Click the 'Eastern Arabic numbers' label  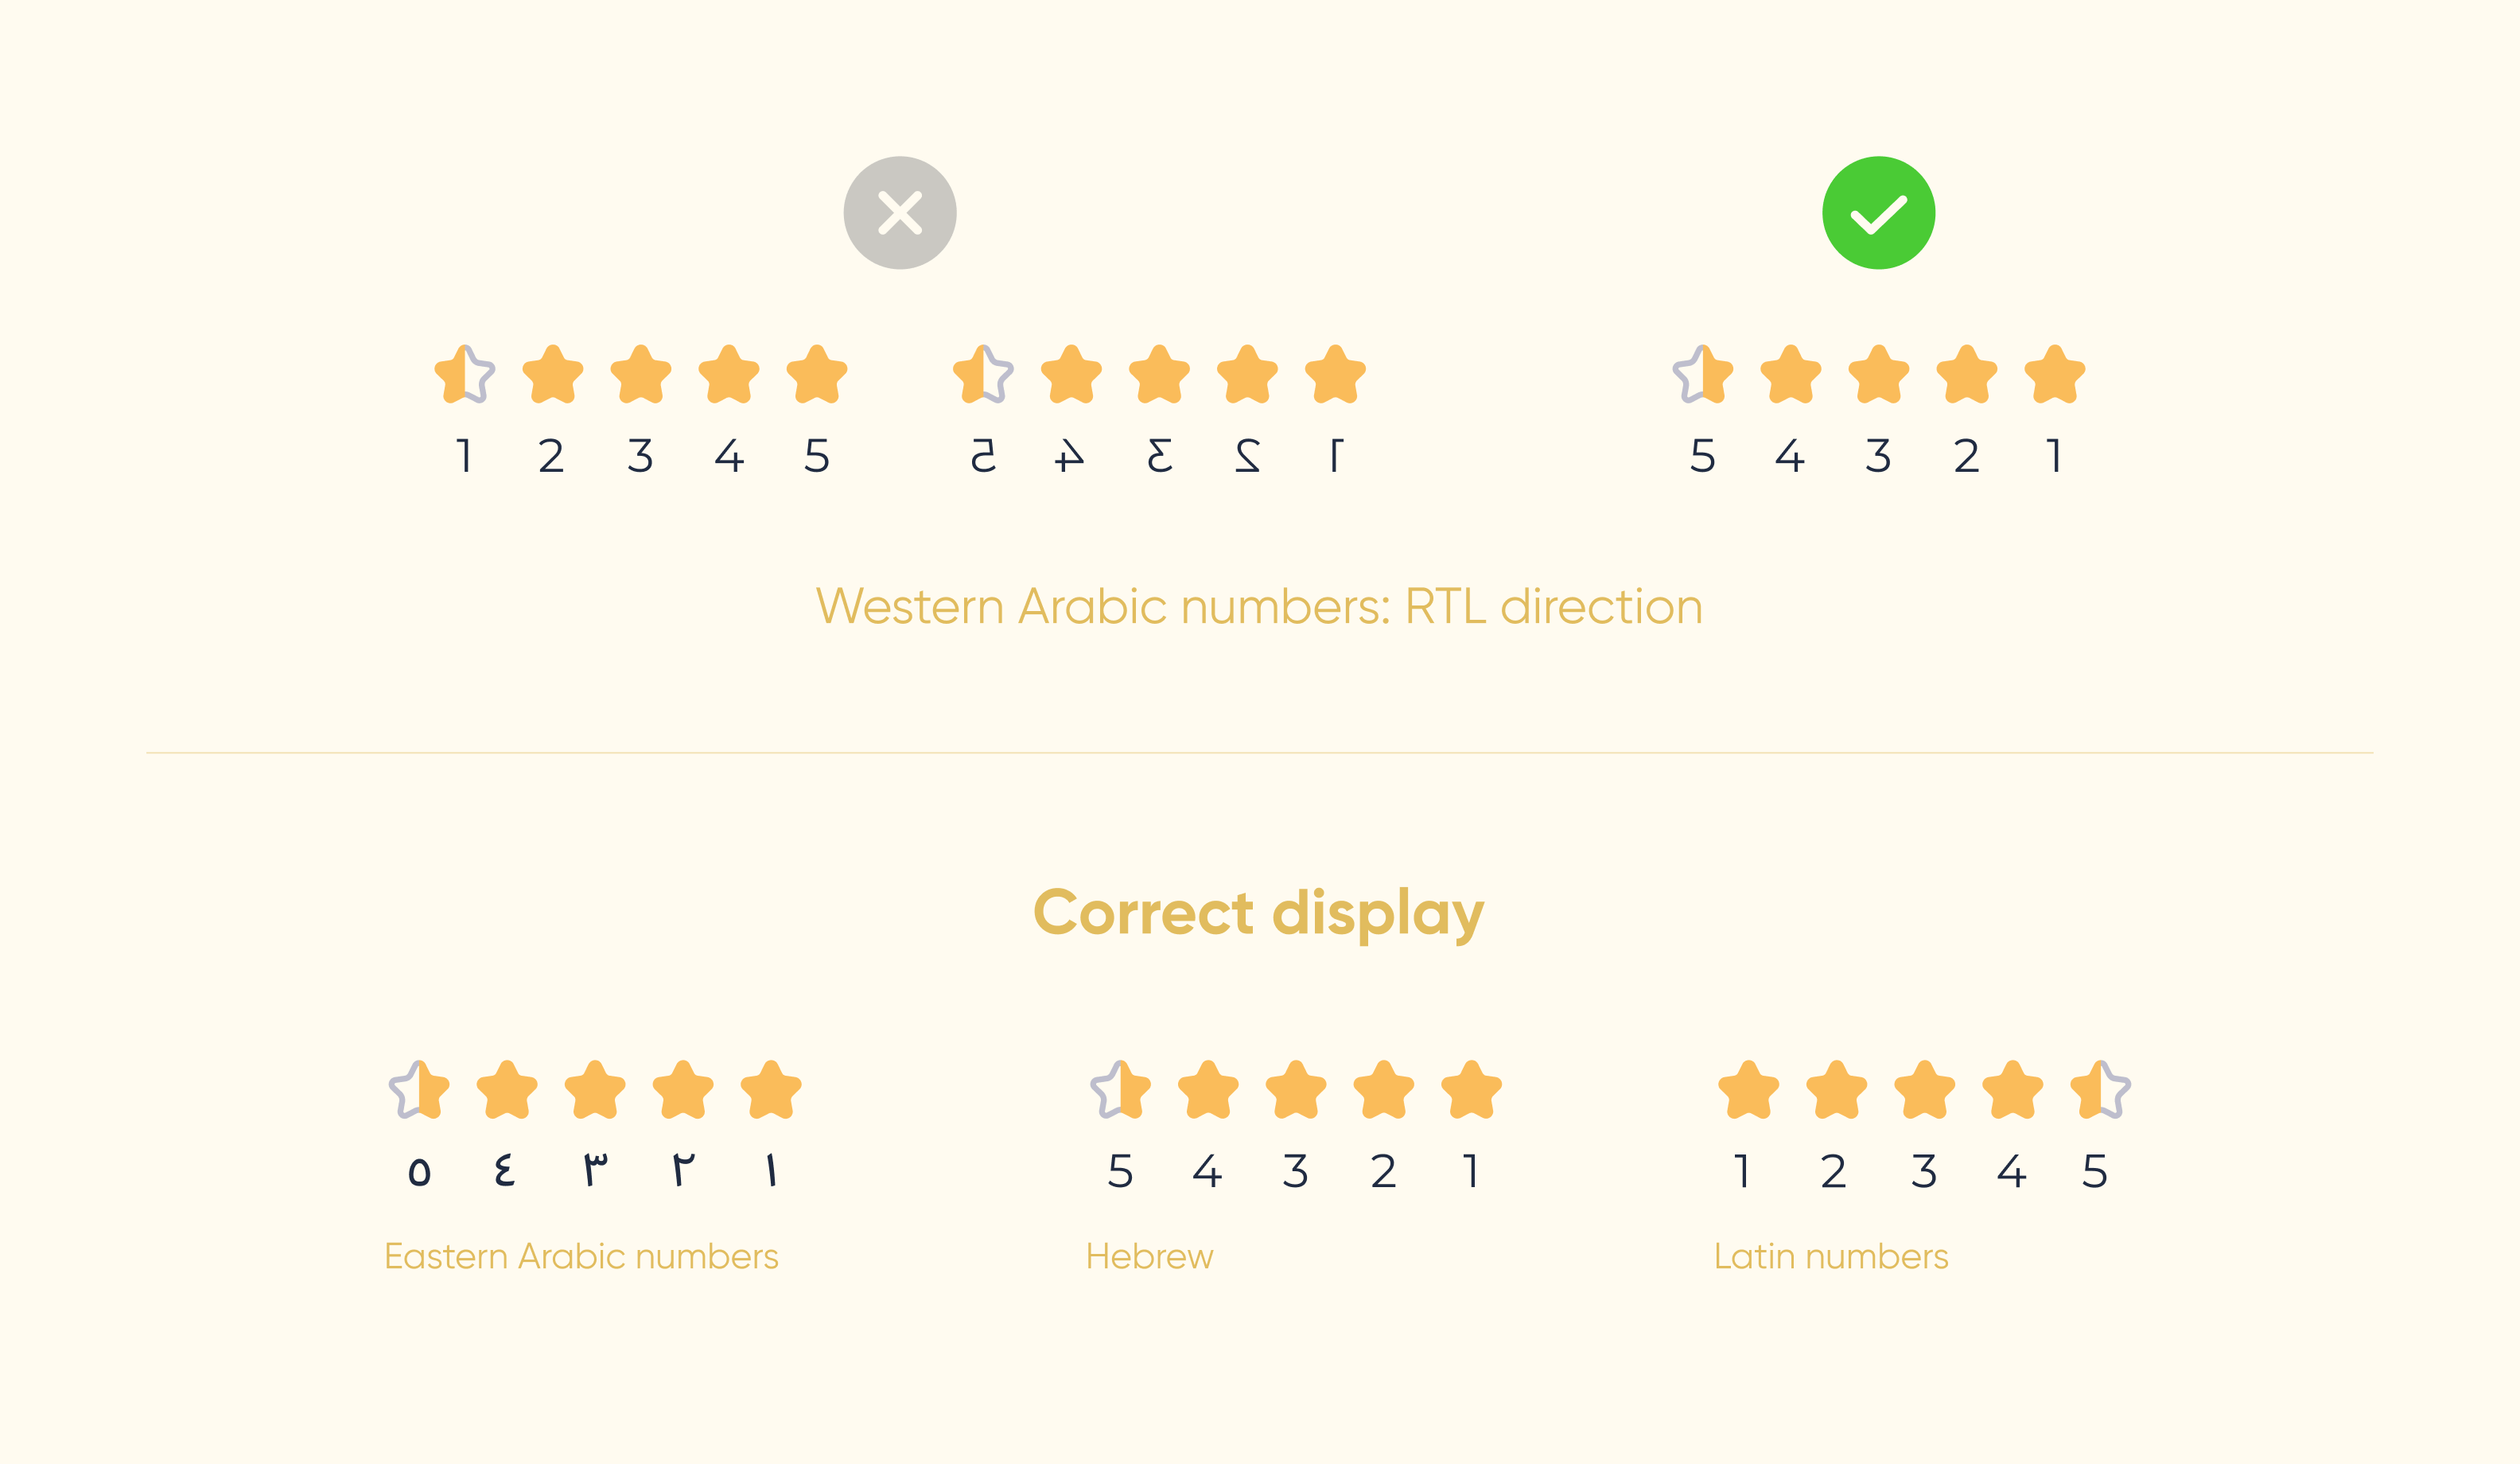point(581,1256)
